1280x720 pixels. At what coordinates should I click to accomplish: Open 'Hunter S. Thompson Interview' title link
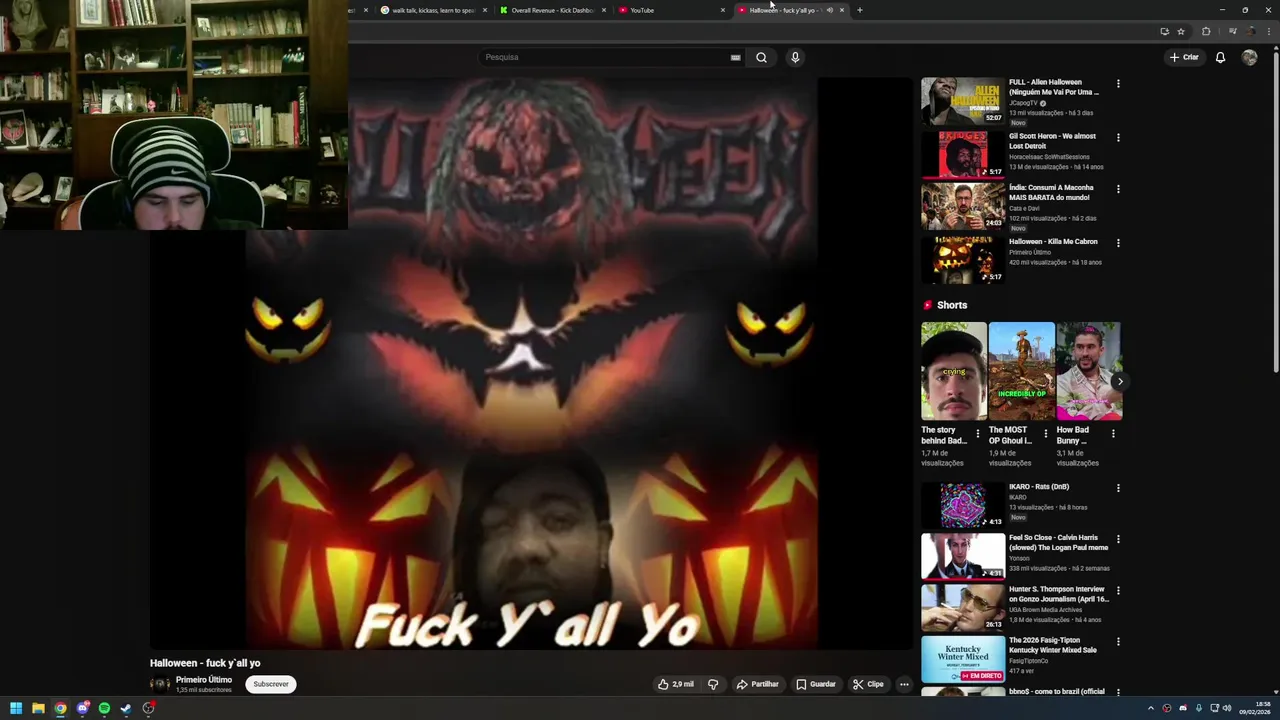pos(1059,594)
